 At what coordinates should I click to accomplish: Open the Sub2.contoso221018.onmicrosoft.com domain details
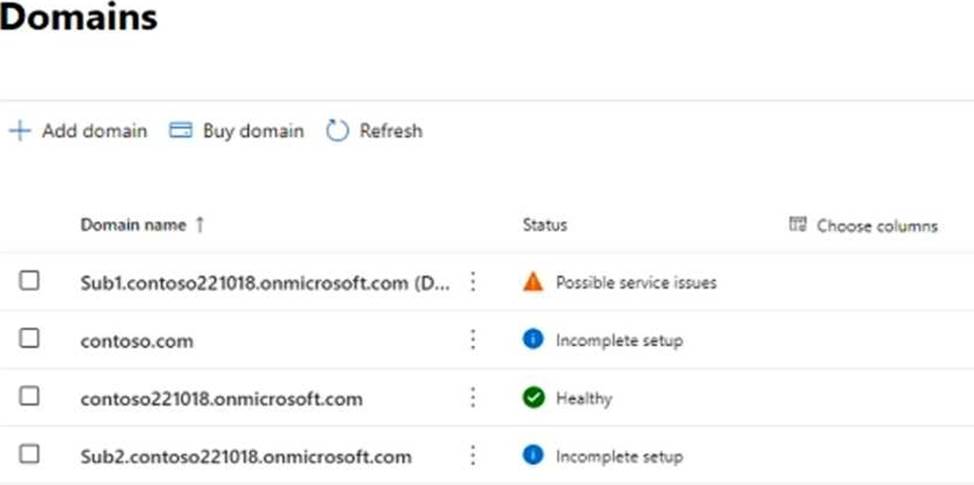[x=245, y=457]
